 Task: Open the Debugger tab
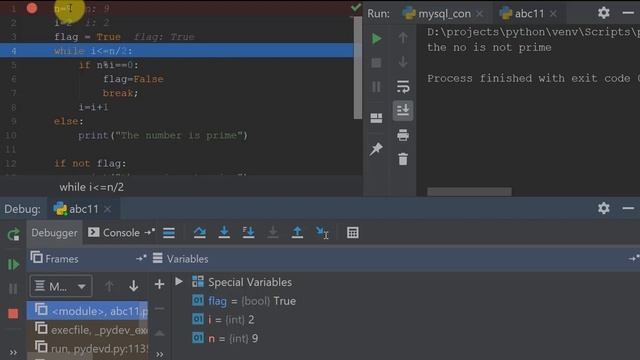(x=54, y=233)
